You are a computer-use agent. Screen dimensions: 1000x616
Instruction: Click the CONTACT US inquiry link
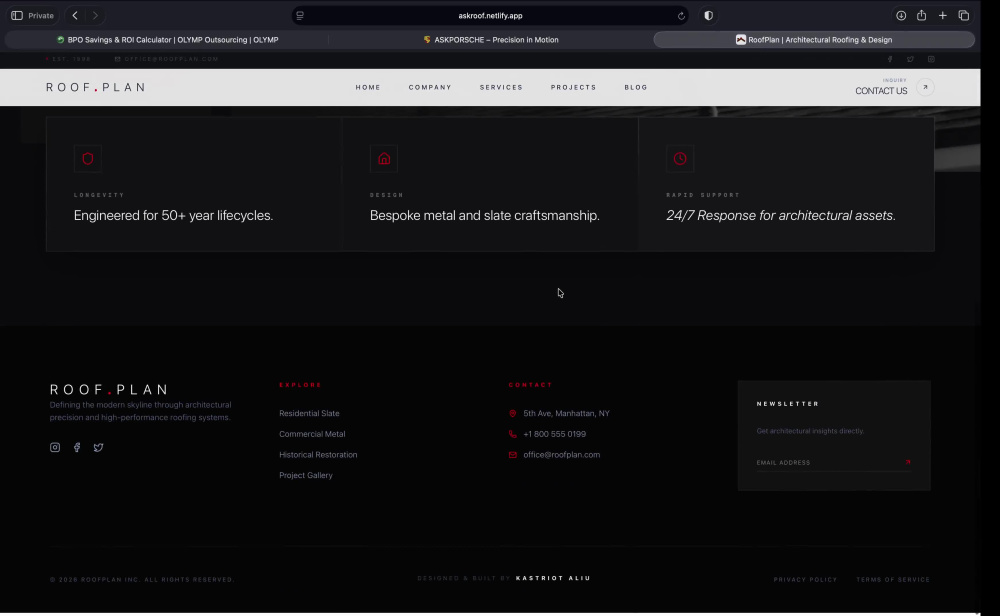[x=881, y=91]
